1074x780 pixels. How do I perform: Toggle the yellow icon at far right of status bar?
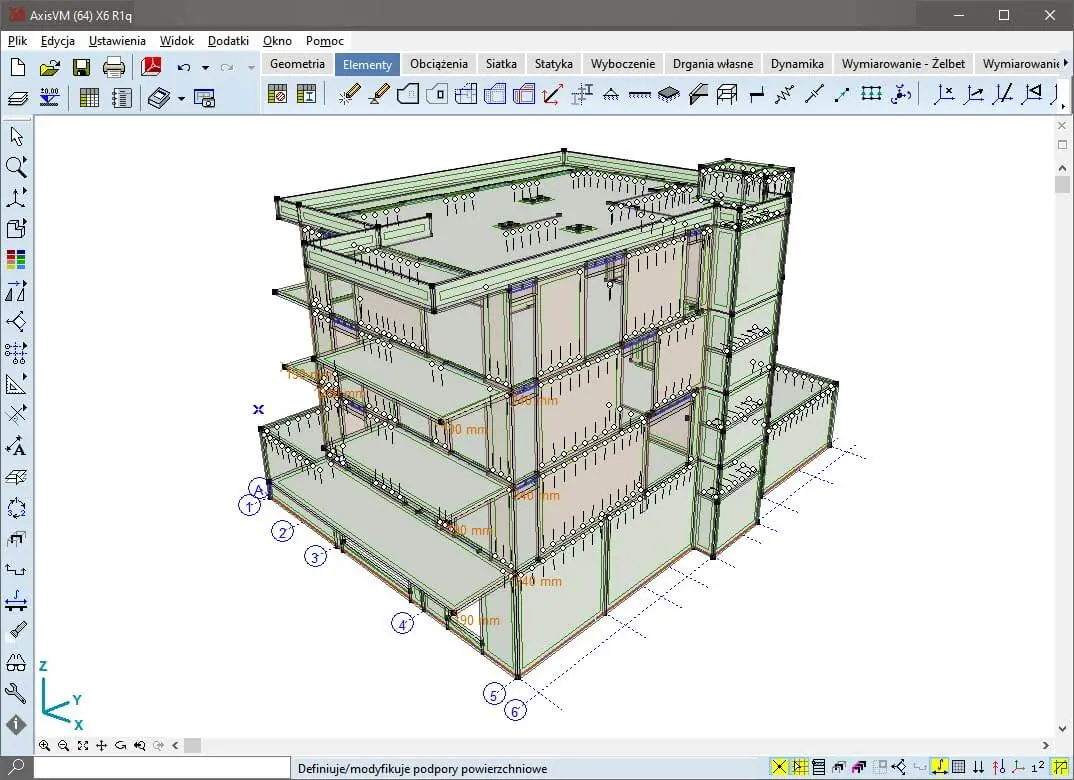[x=1059, y=767]
